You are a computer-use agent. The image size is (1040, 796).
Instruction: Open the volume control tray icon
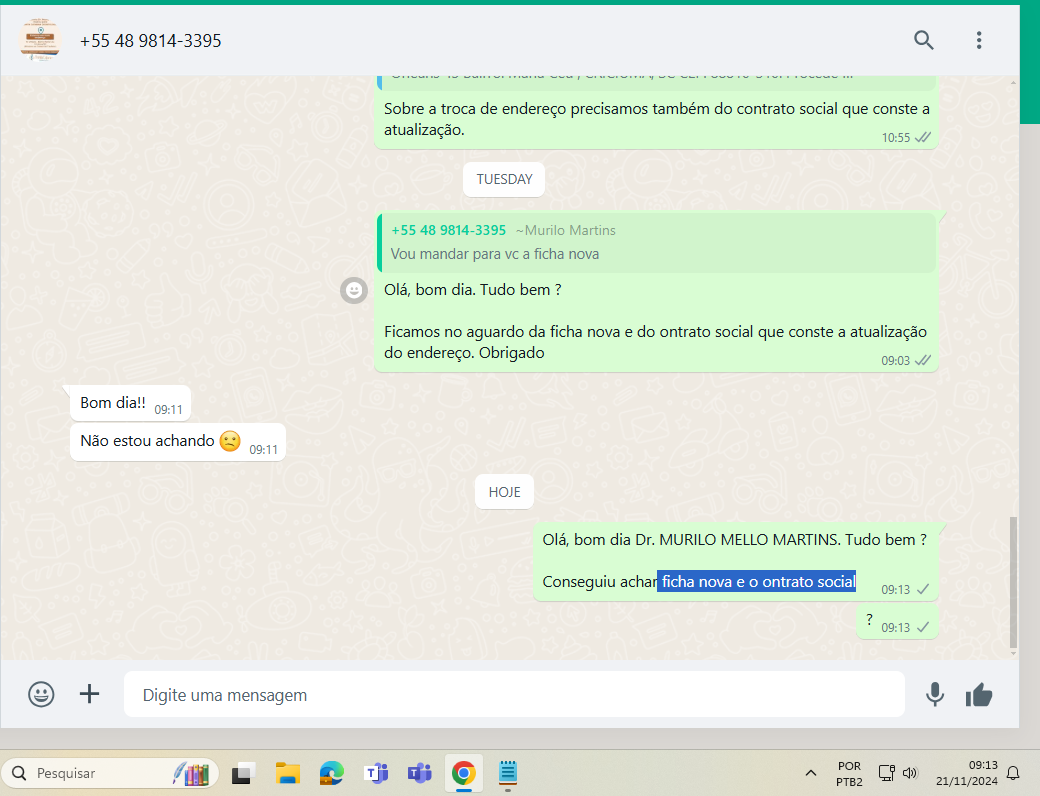(x=910, y=773)
